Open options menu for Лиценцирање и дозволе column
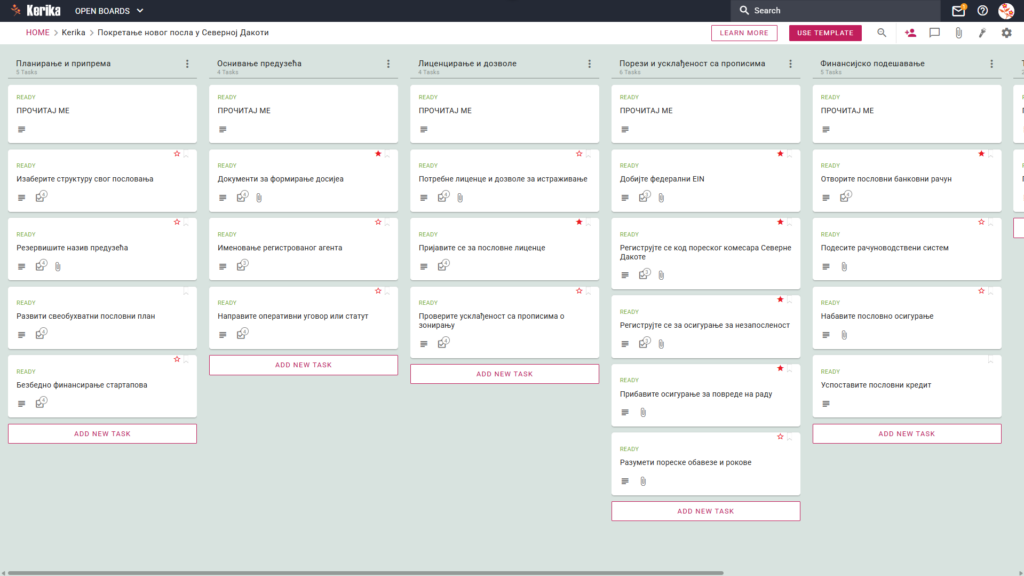The width and height of the screenshot is (1024, 576). coord(590,64)
